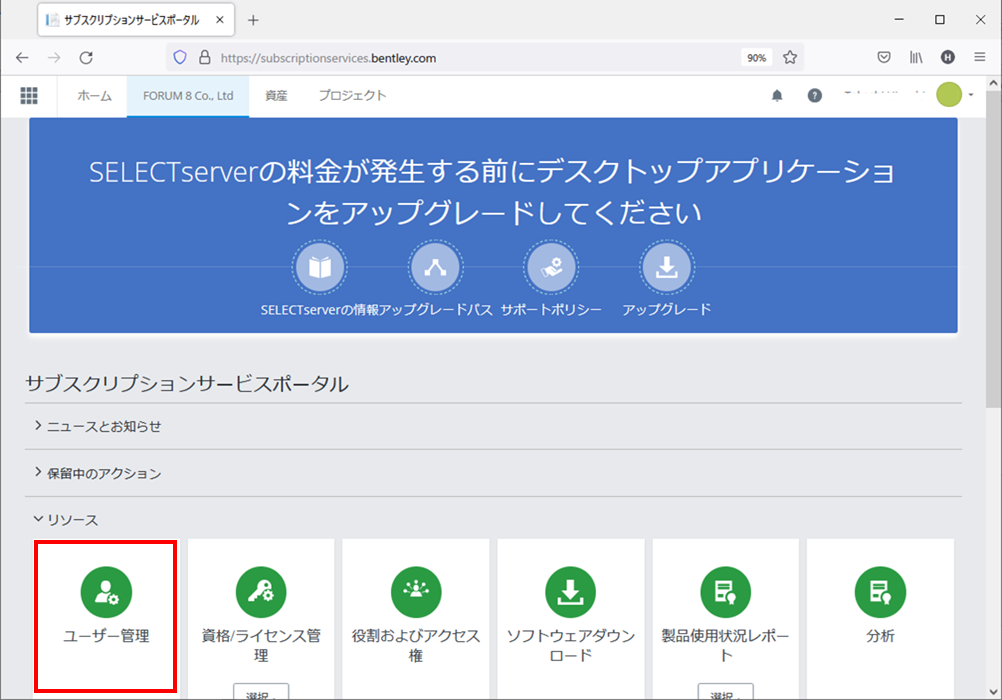The width and height of the screenshot is (1002, 700).
Task: Click 役割およびアクセス権 tile label
Action: [416, 646]
